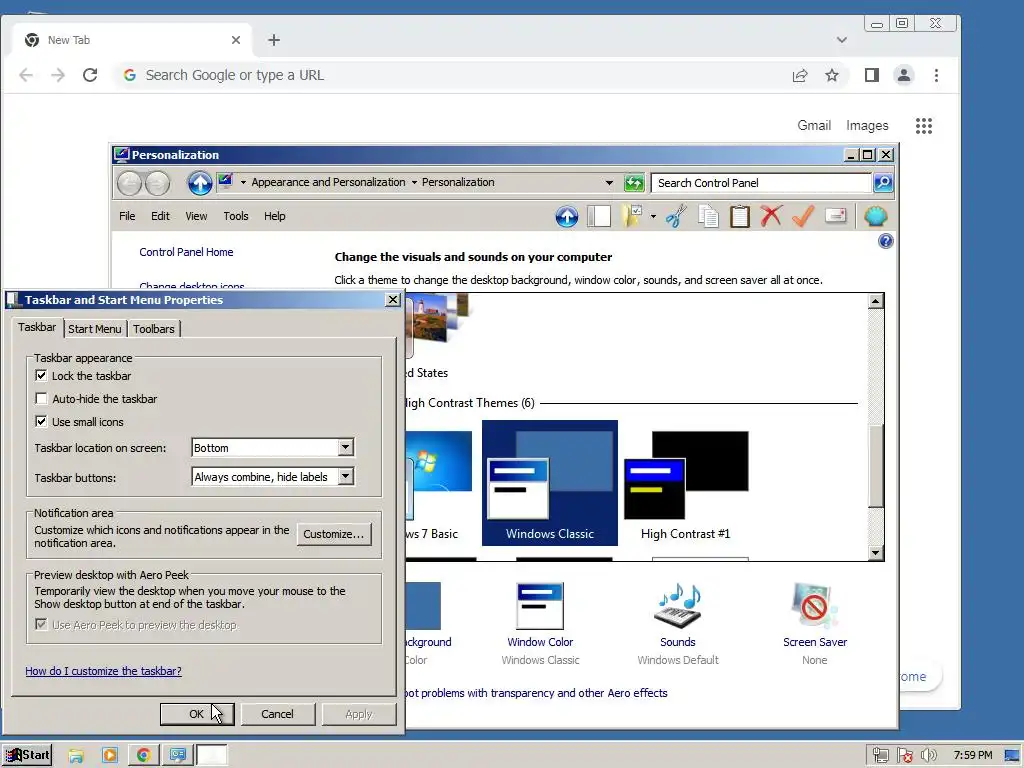Open the Gmail link in Chrome
The image size is (1024, 768).
coord(814,125)
